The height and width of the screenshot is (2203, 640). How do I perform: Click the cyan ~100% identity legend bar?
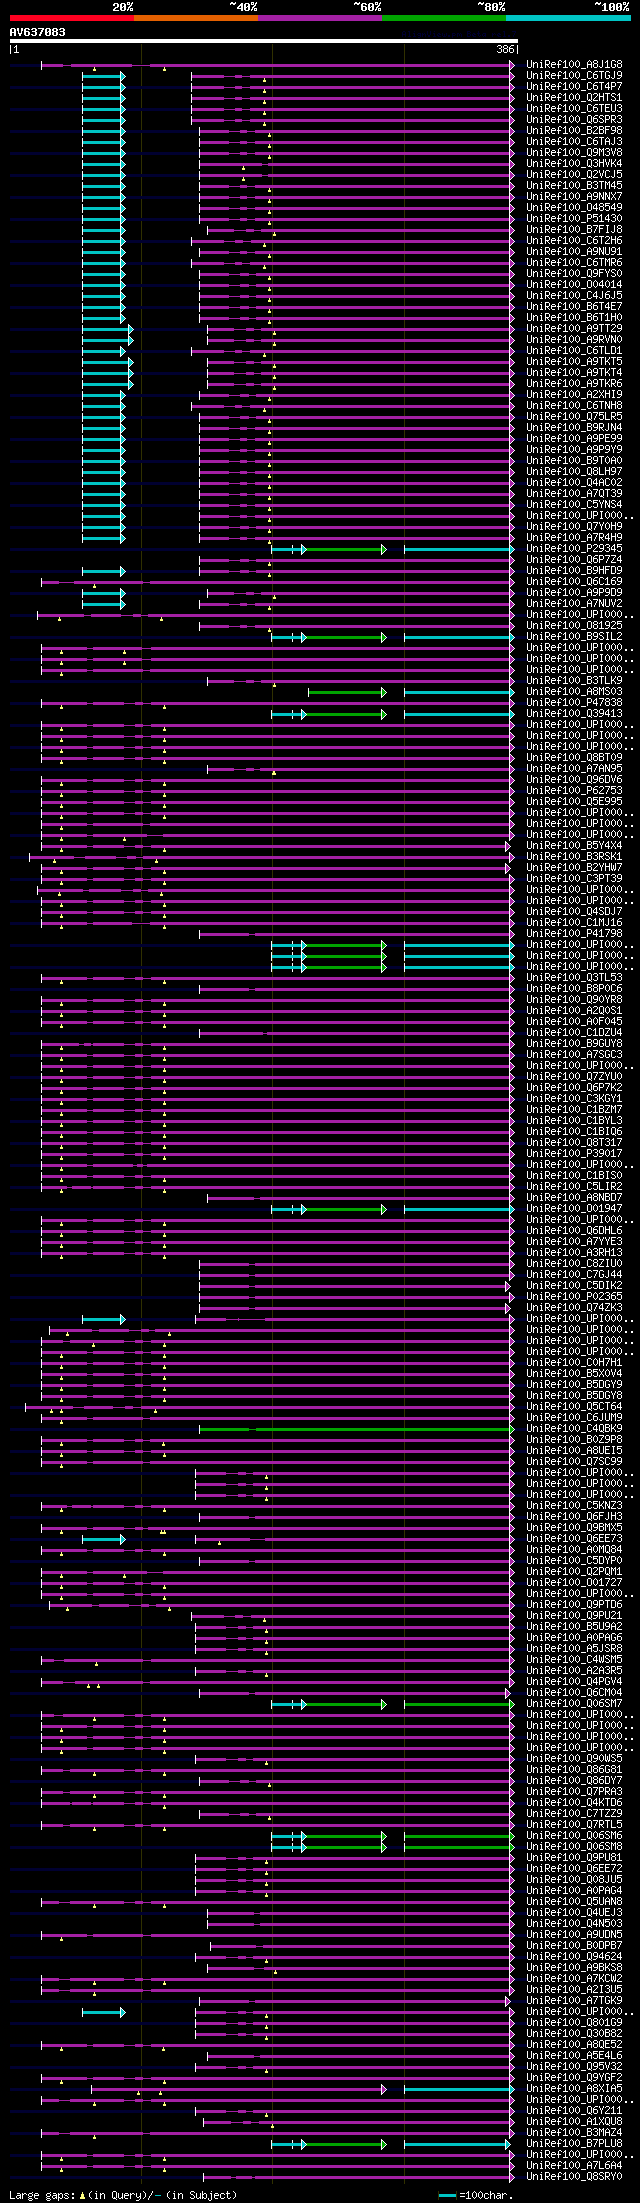click(568, 18)
